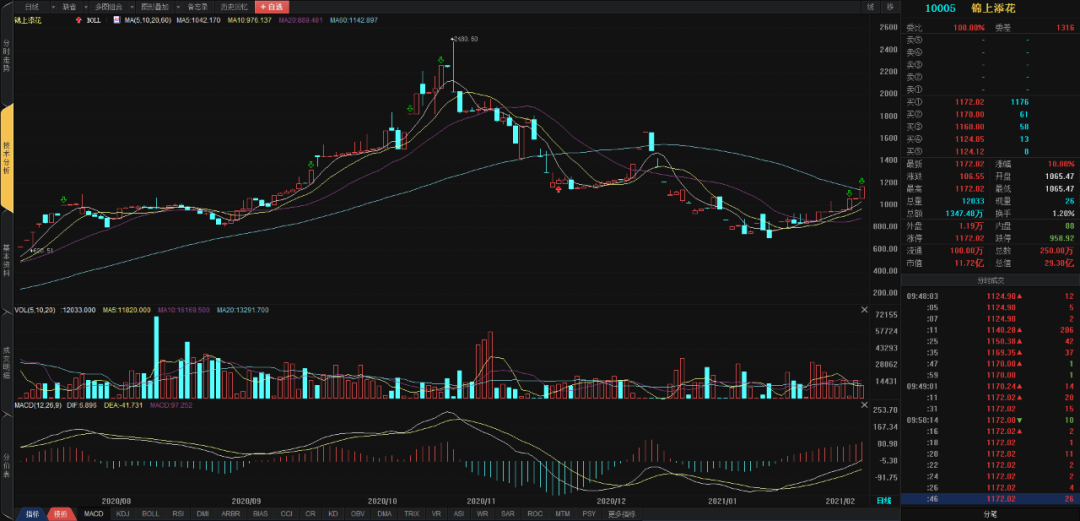The image size is (1080, 521).
Task: Click the 2021/02 date axis label
Action: (839, 500)
